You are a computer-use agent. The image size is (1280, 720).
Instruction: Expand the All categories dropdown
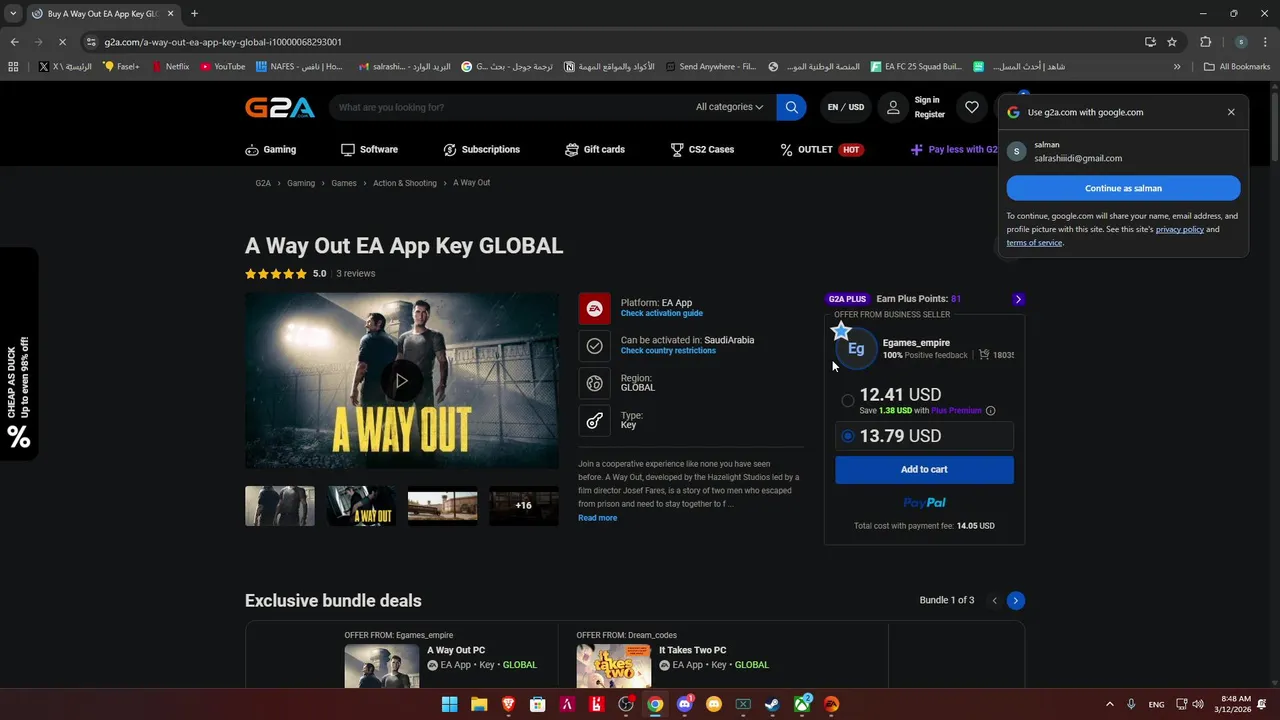729,107
